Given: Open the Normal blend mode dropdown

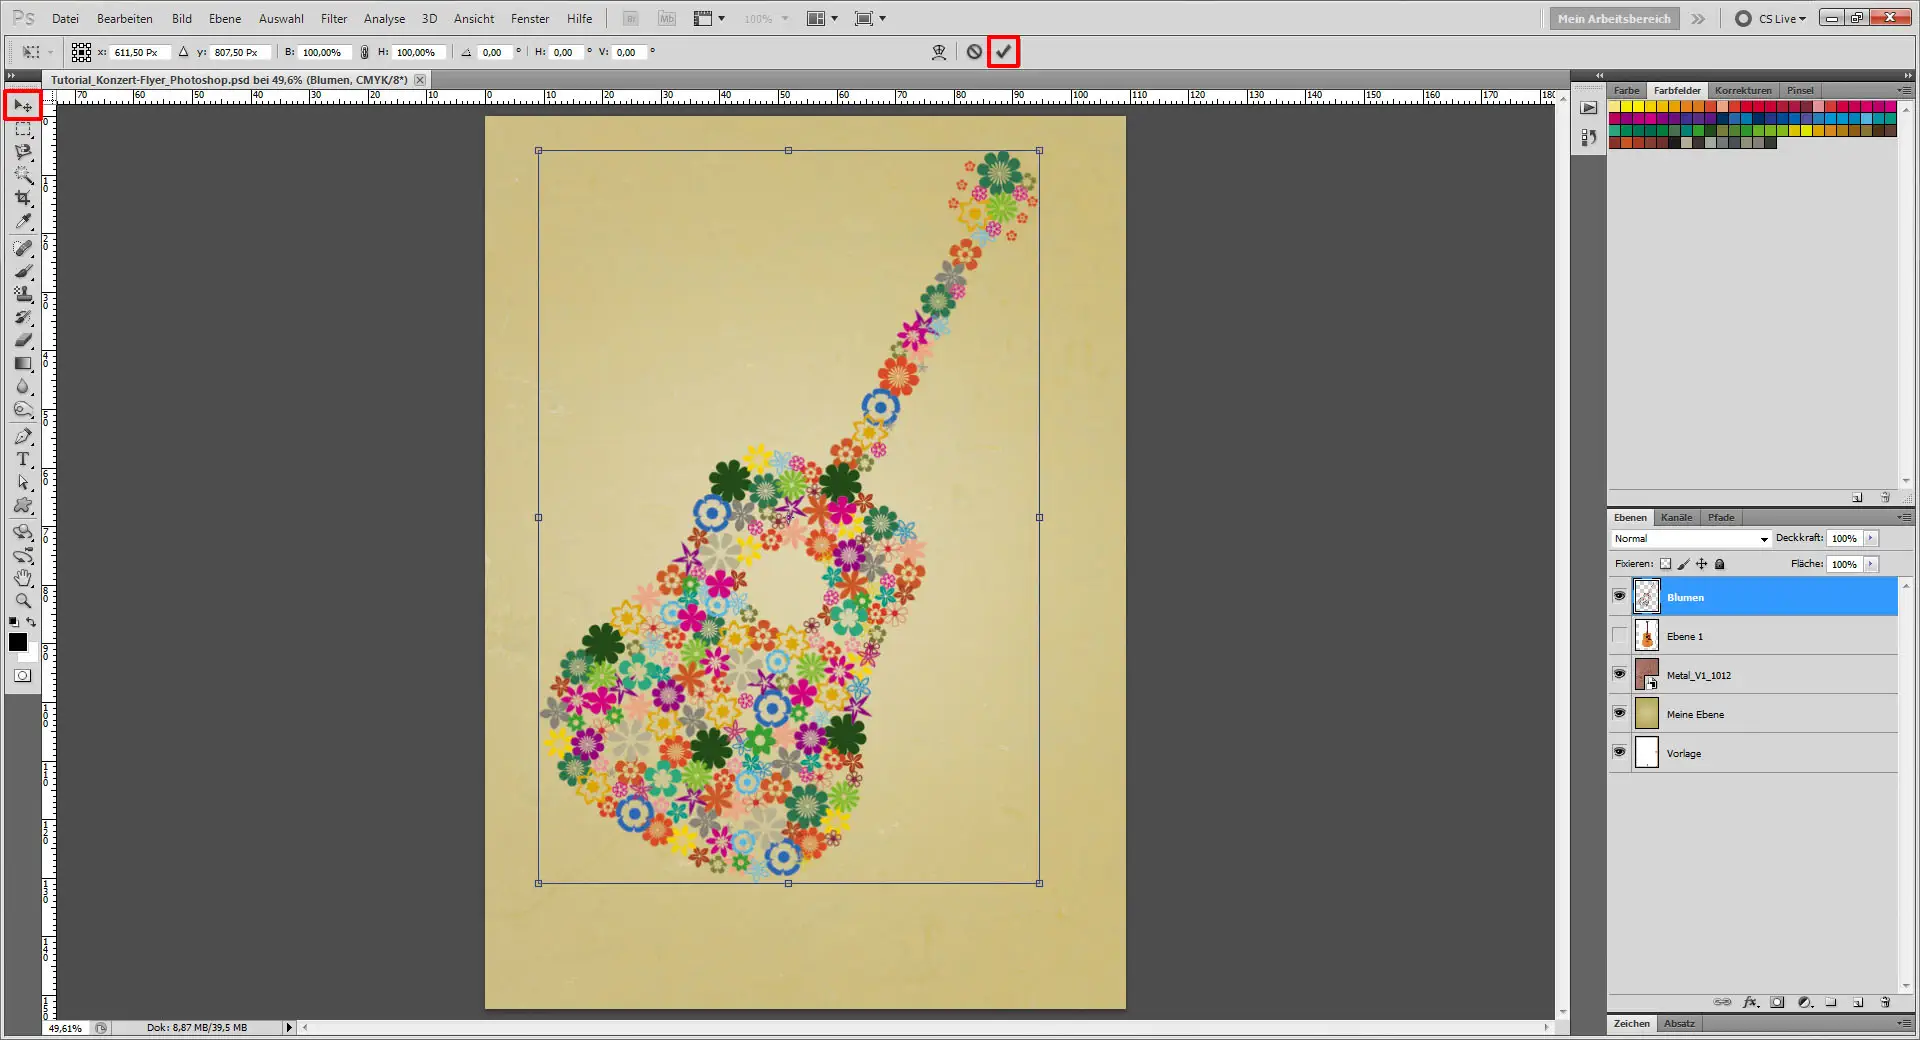Looking at the screenshot, I should click(x=1691, y=539).
